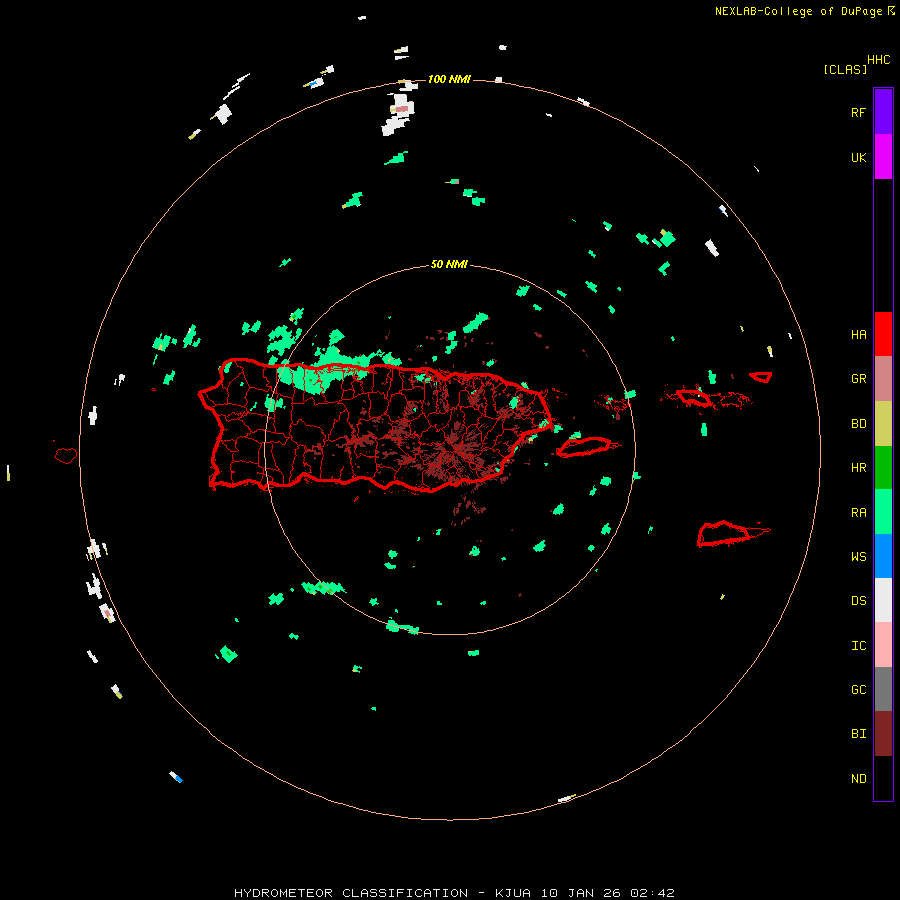Viewport: 900px width, 900px height.
Task: Click the UK magenta legend swatch
Action: [x=883, y=157]
